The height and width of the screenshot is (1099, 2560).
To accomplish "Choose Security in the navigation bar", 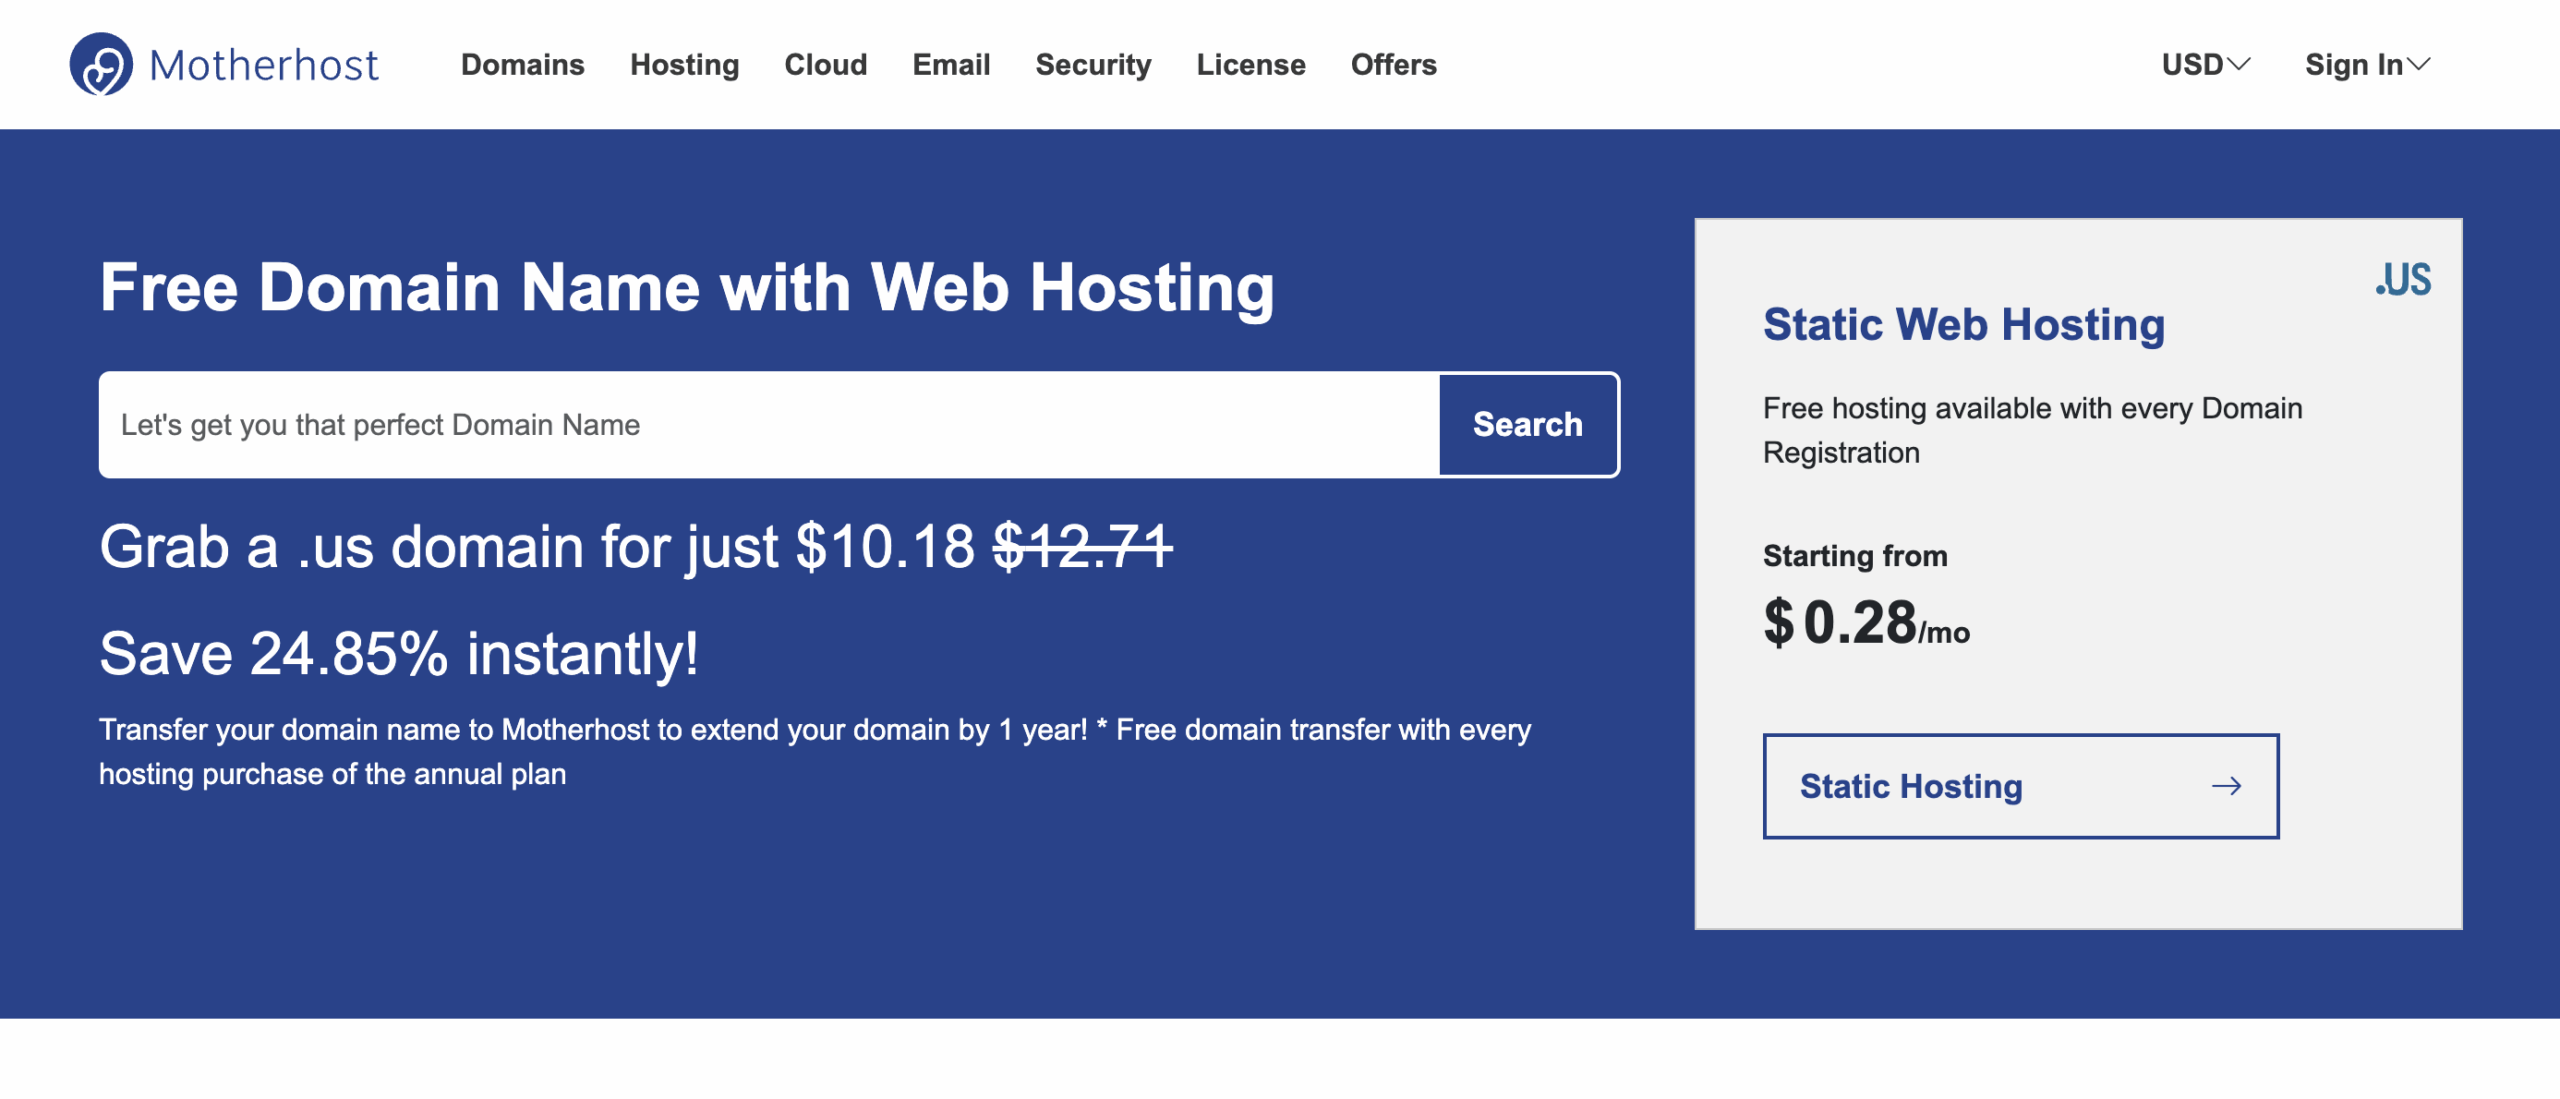I will tap(1093, 65).
